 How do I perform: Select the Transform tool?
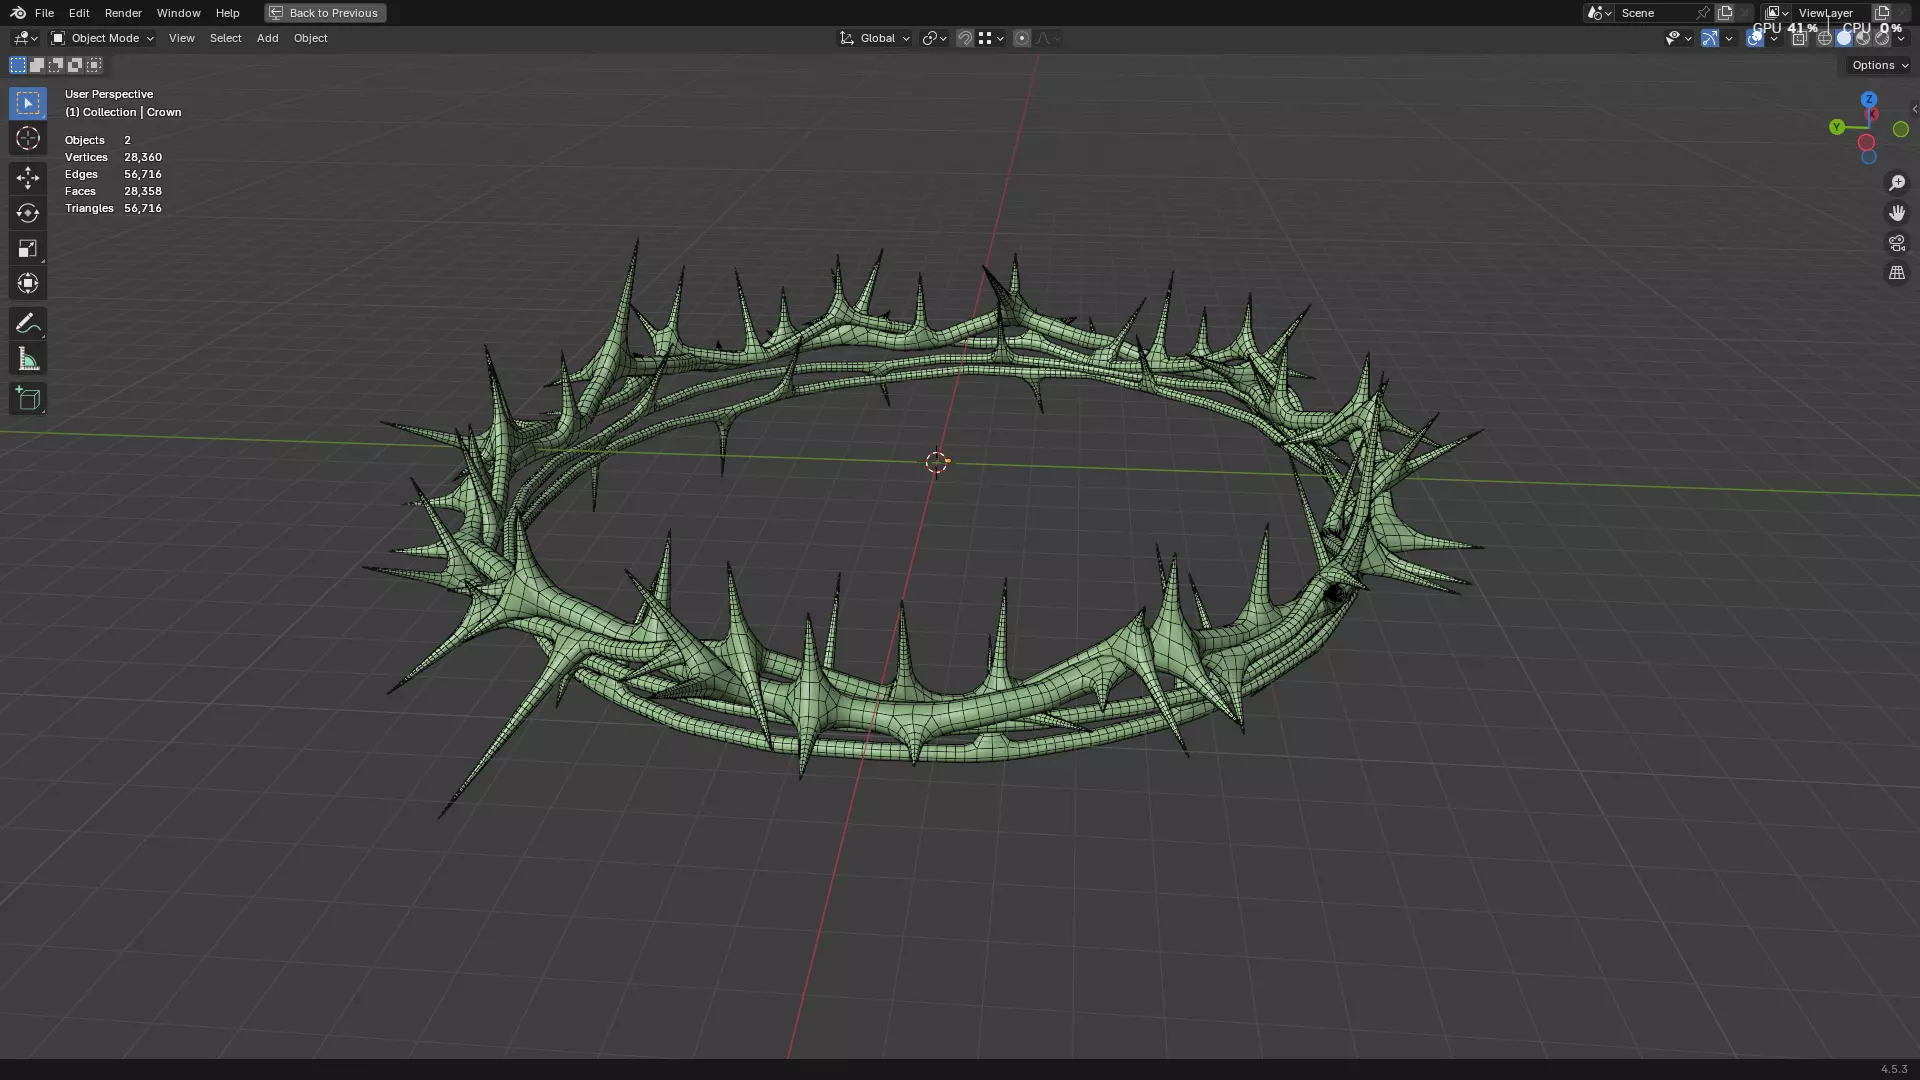[x=28, y=283]
